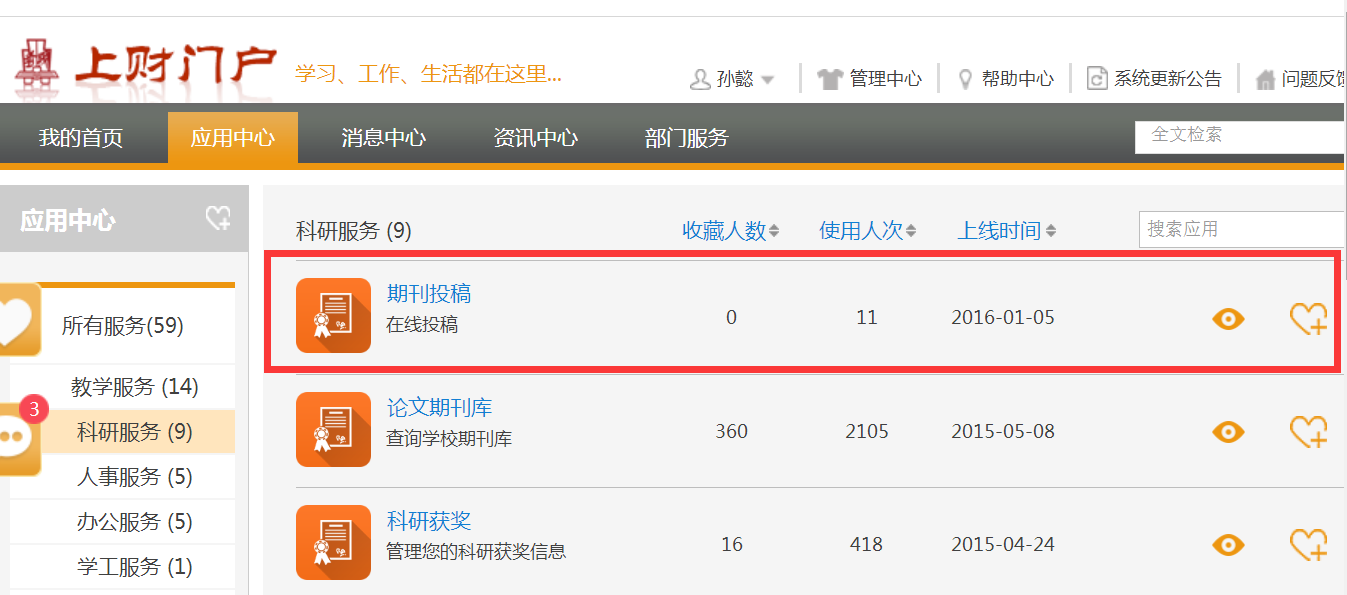Image resolution: width=1347 pixels, height=595 pixels.
Task: Open chat bubble with 3 notifications
Action: (17, 438)
